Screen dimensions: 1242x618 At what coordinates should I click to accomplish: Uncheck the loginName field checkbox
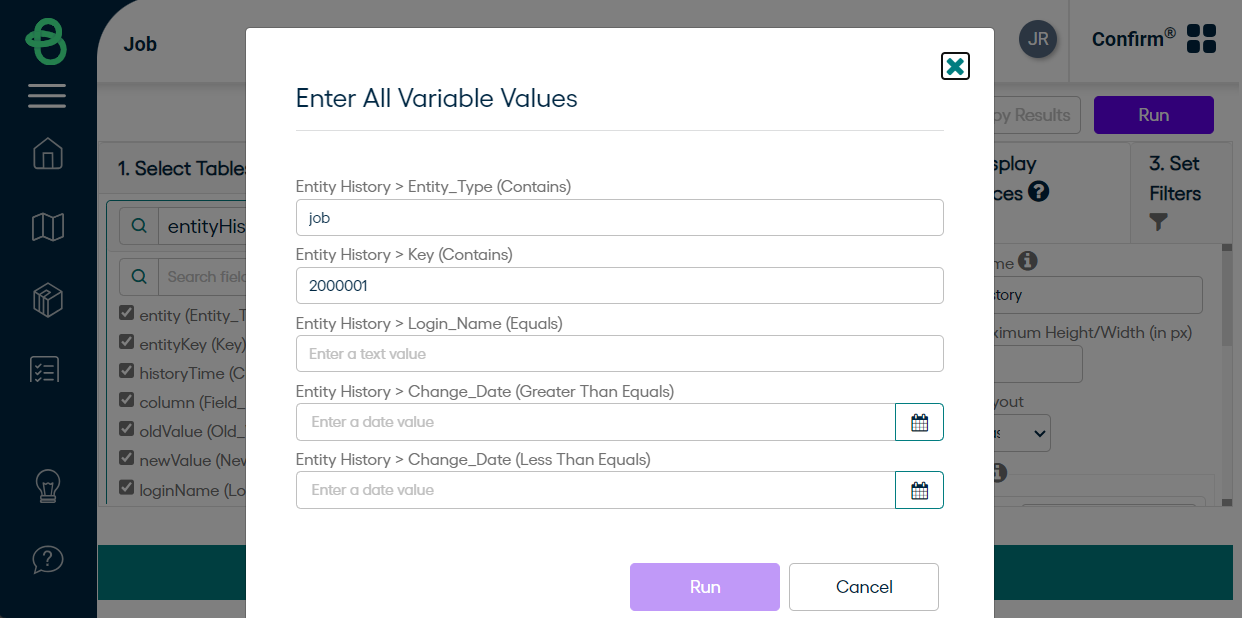pos(127,488)
